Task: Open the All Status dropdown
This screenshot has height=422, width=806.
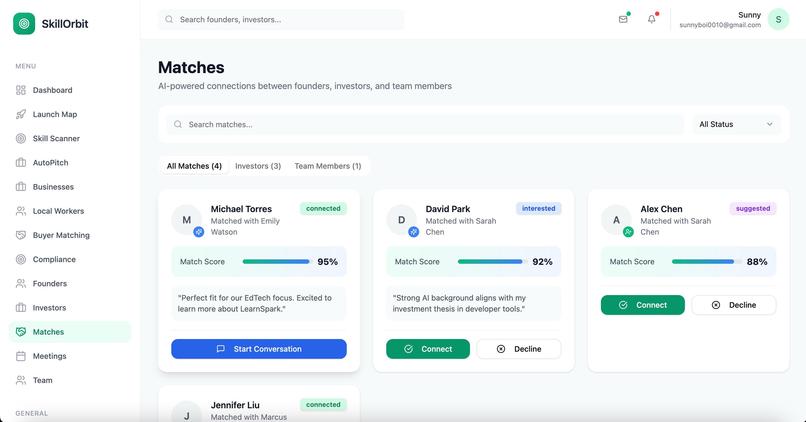Action: pos(736,124)
